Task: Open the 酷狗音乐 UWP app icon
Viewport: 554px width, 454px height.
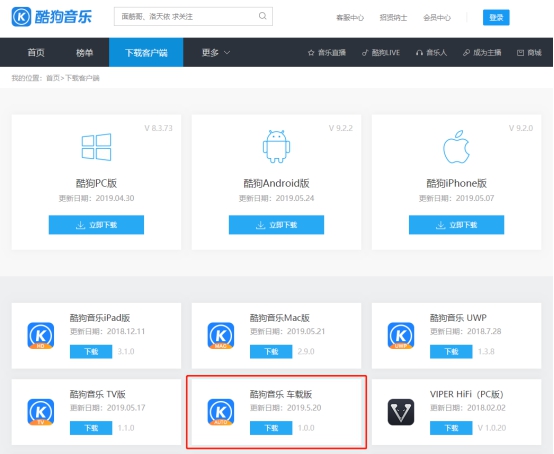Action: click(x=401, y=336)
